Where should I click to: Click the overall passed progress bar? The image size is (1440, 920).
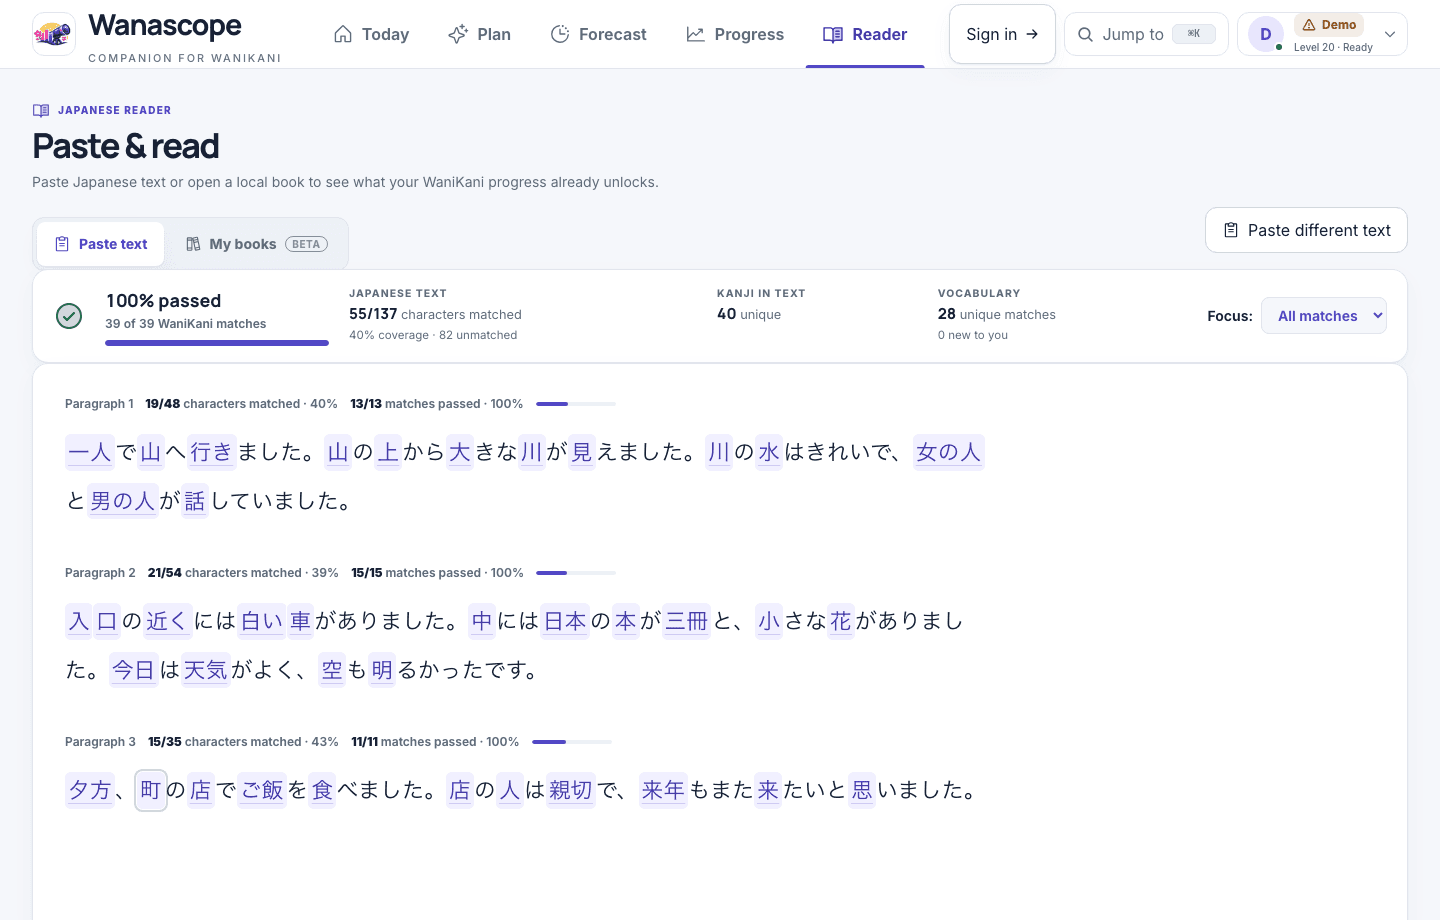click(x=217, y=343)
